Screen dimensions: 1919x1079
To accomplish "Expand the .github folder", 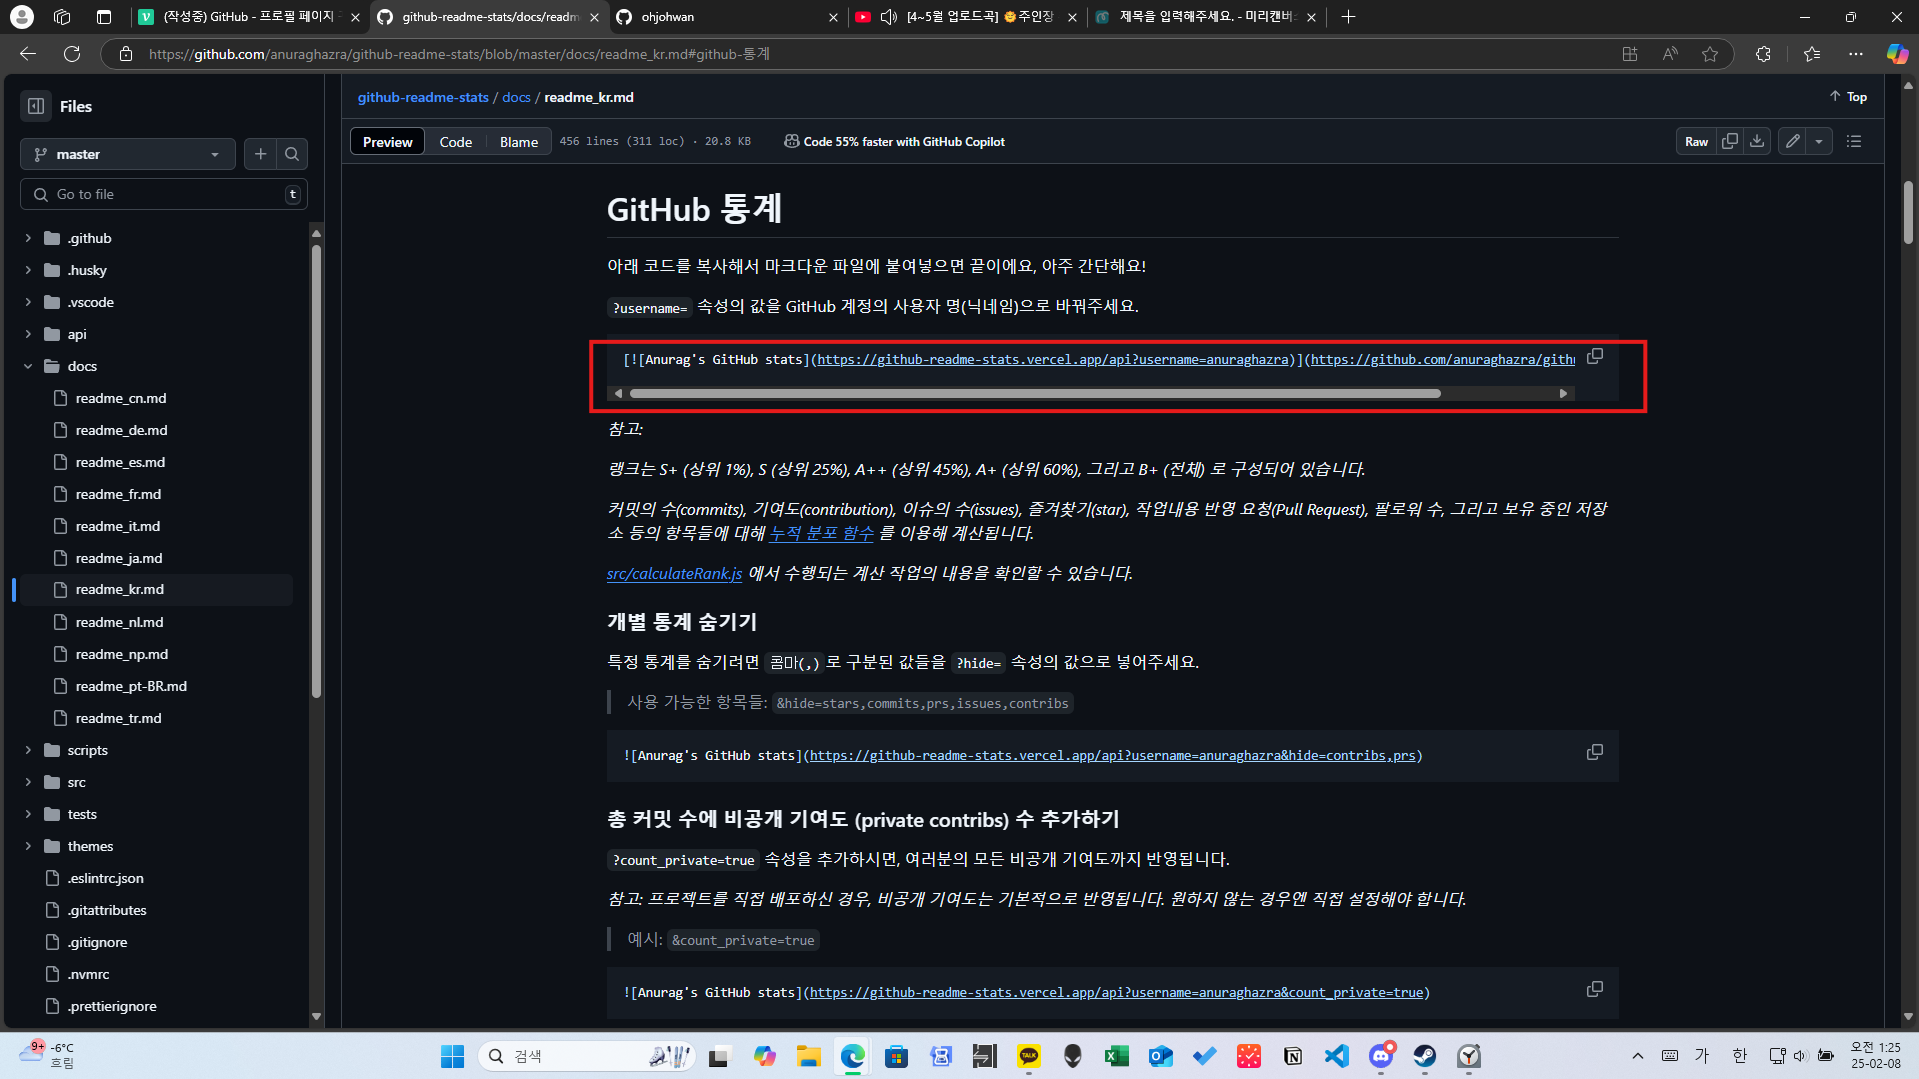I will (28, 238).
